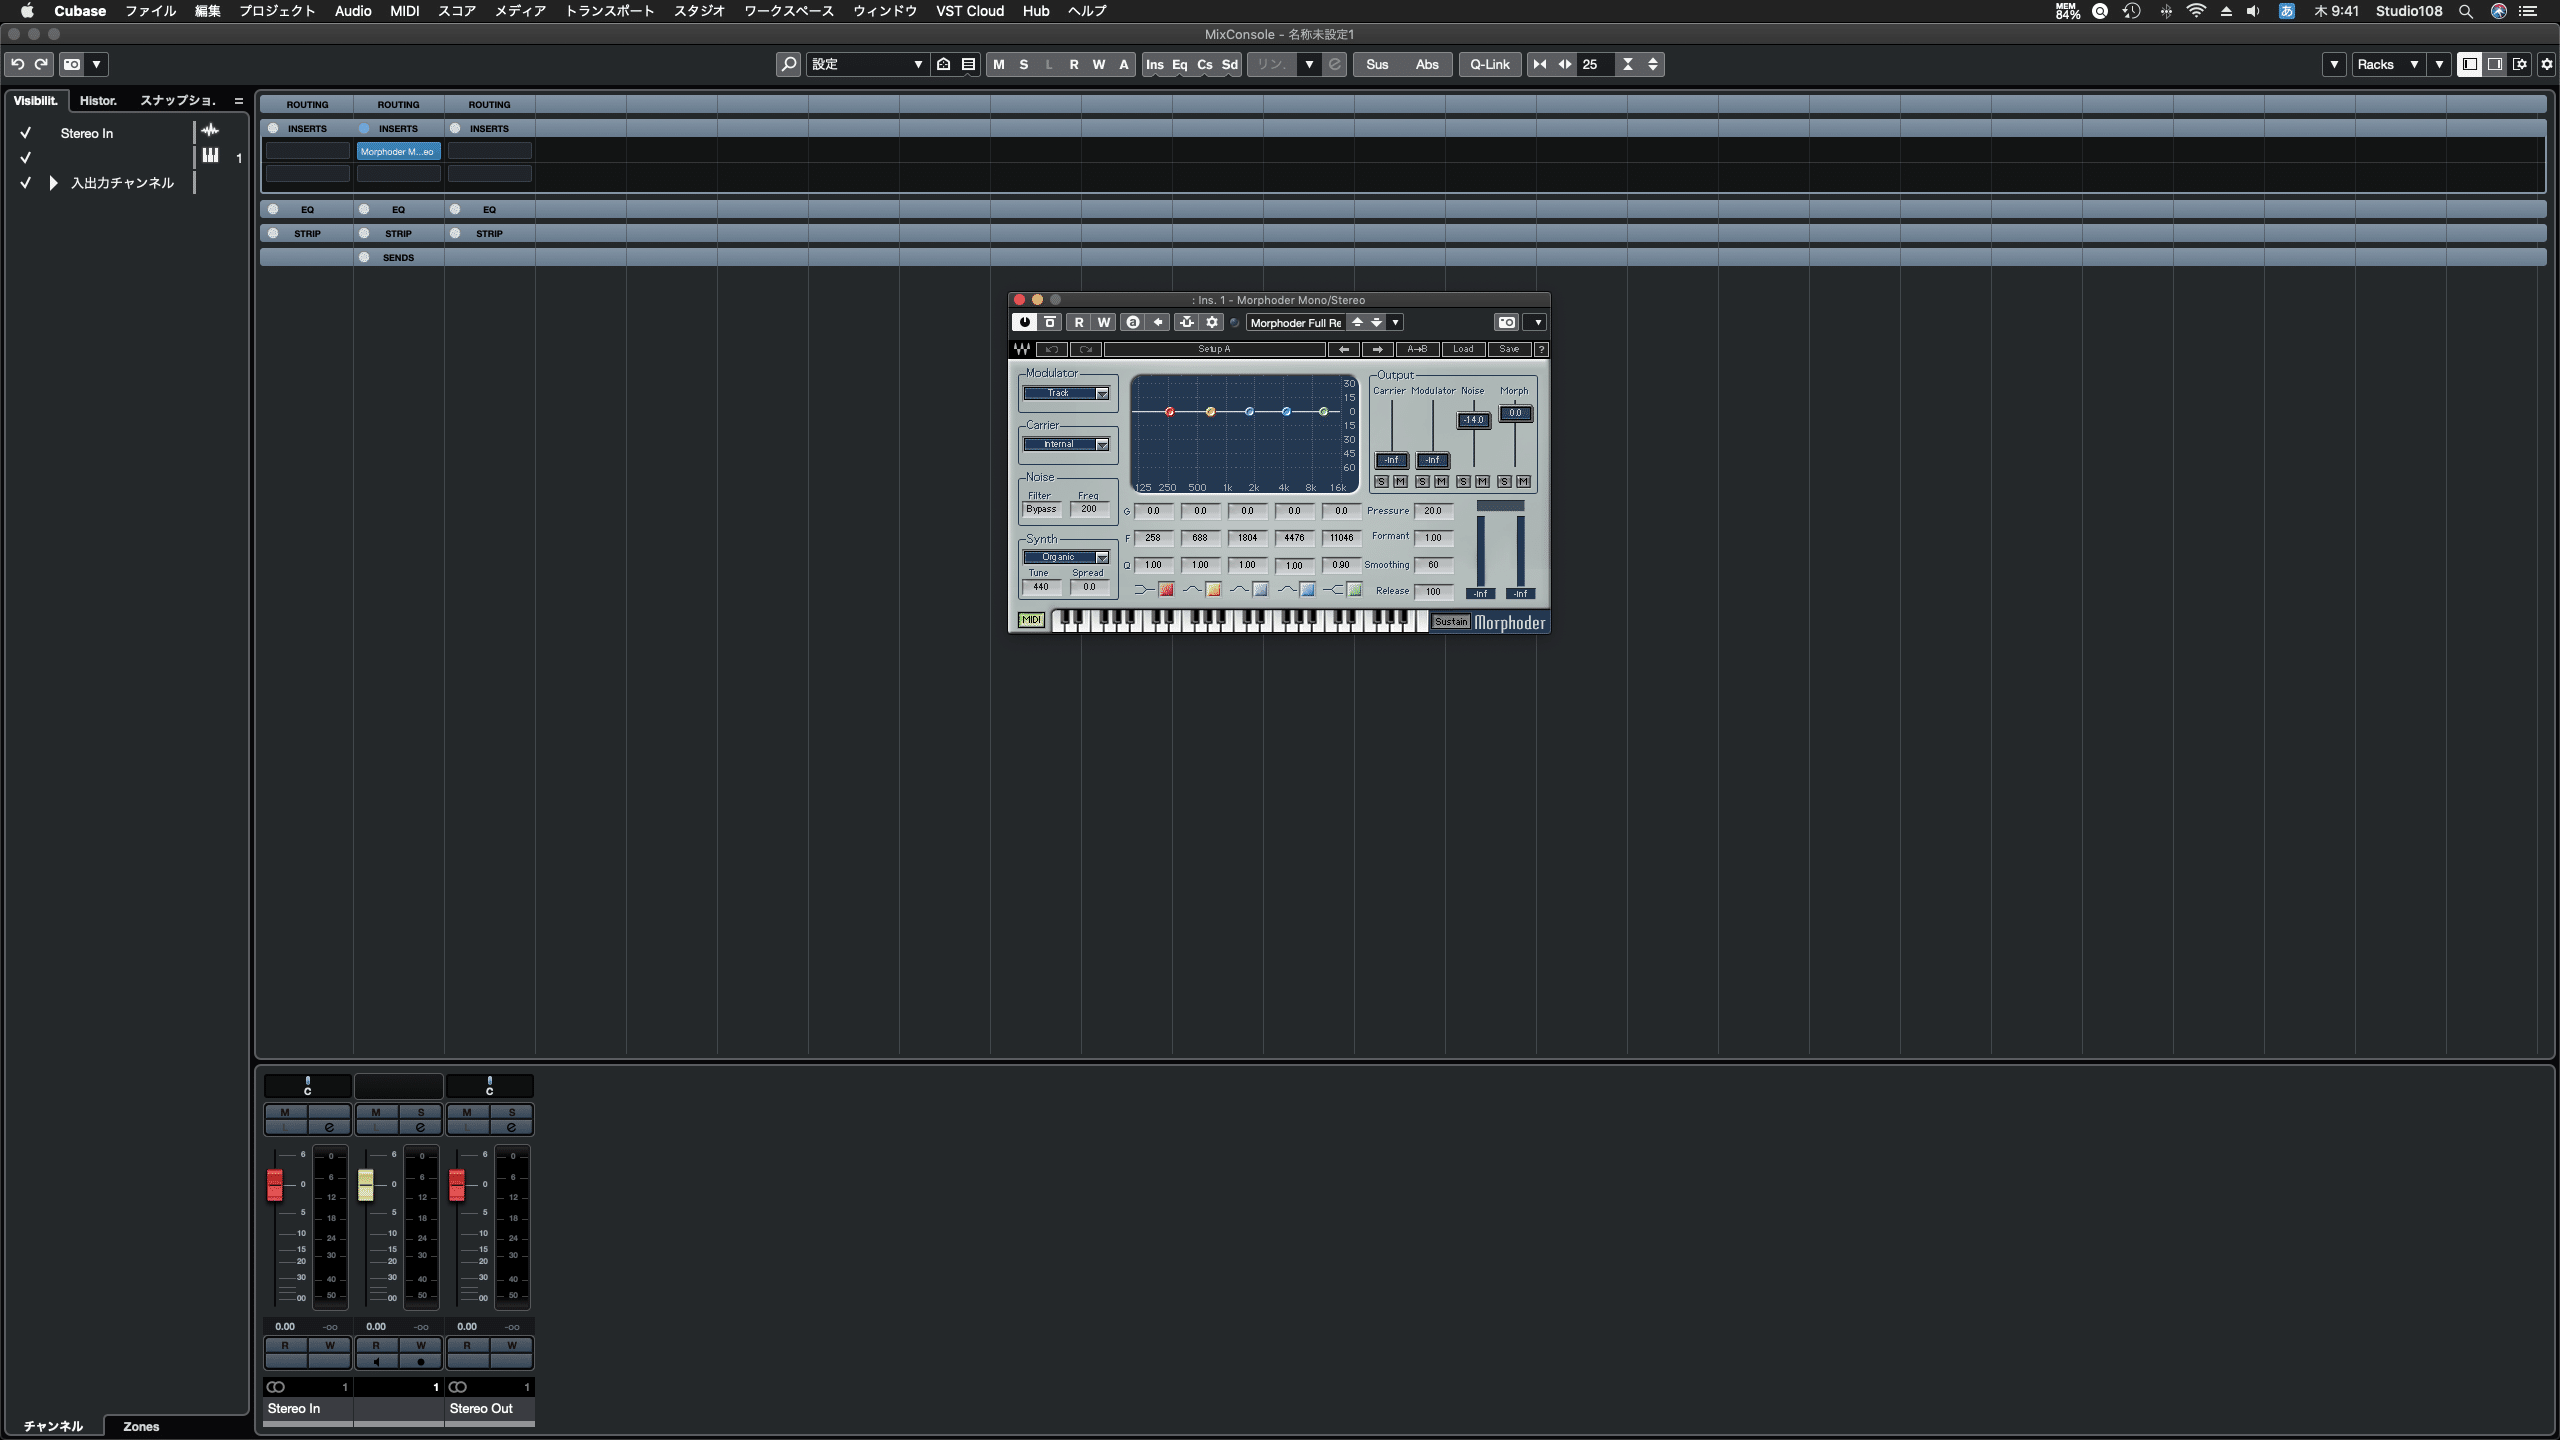Click the Noise level fader in Output section
Viewport: 2560px width, 1440px height.
pos(1473,420)
